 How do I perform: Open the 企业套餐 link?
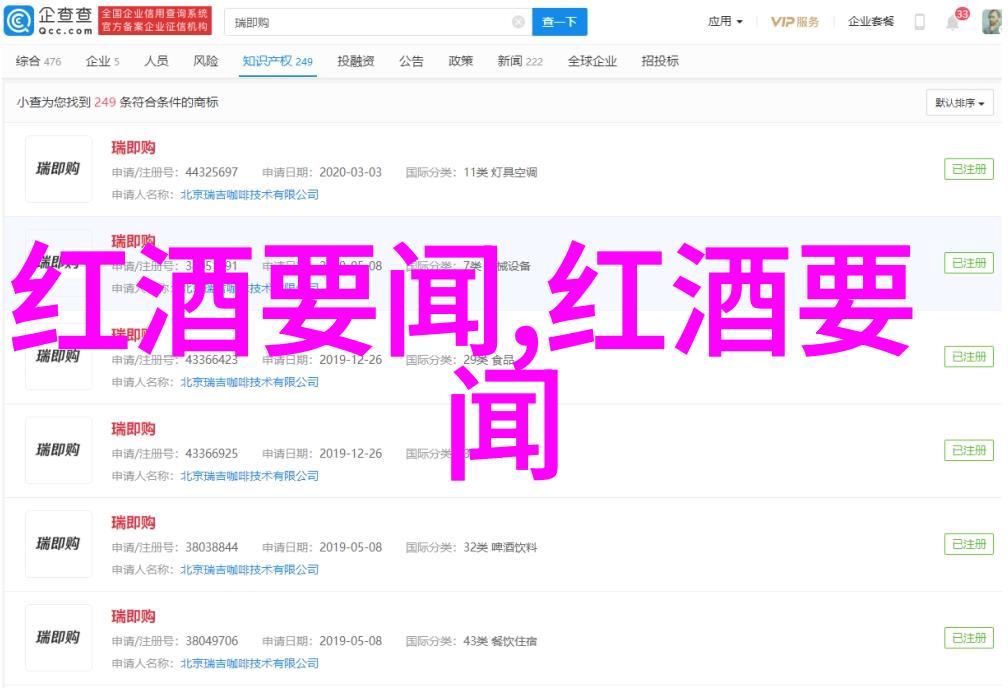[x=870, y=22]
